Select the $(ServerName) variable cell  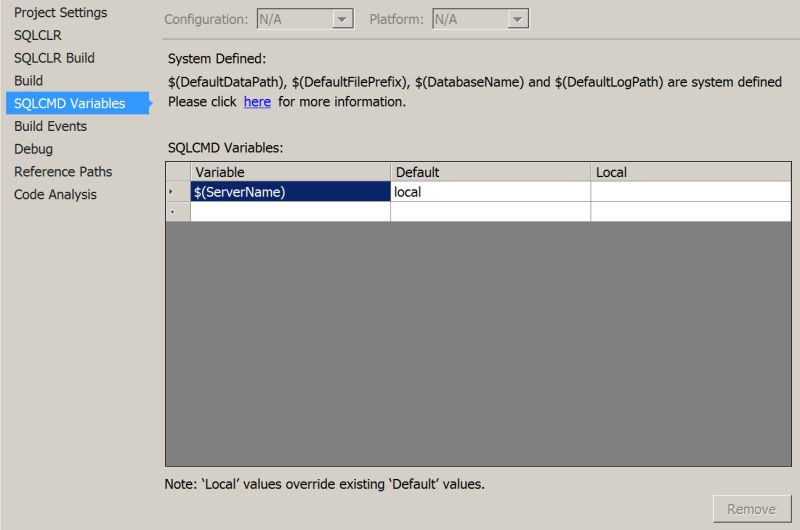click(290, 192)
